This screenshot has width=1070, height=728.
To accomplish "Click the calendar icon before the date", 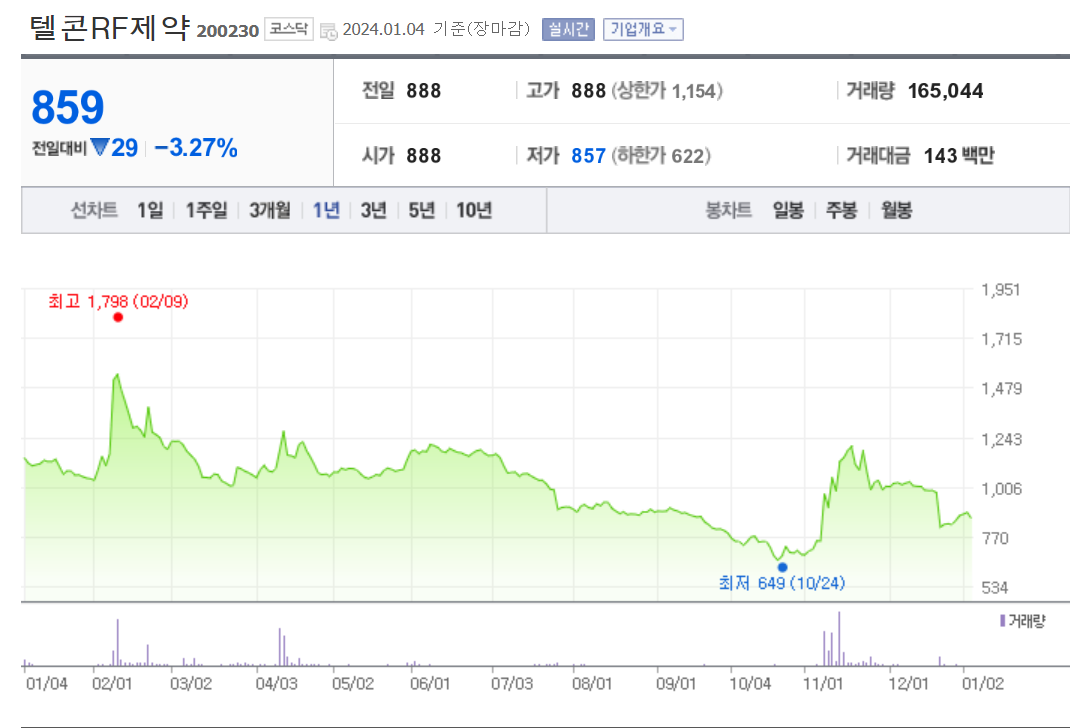I will tap(328, 31).
